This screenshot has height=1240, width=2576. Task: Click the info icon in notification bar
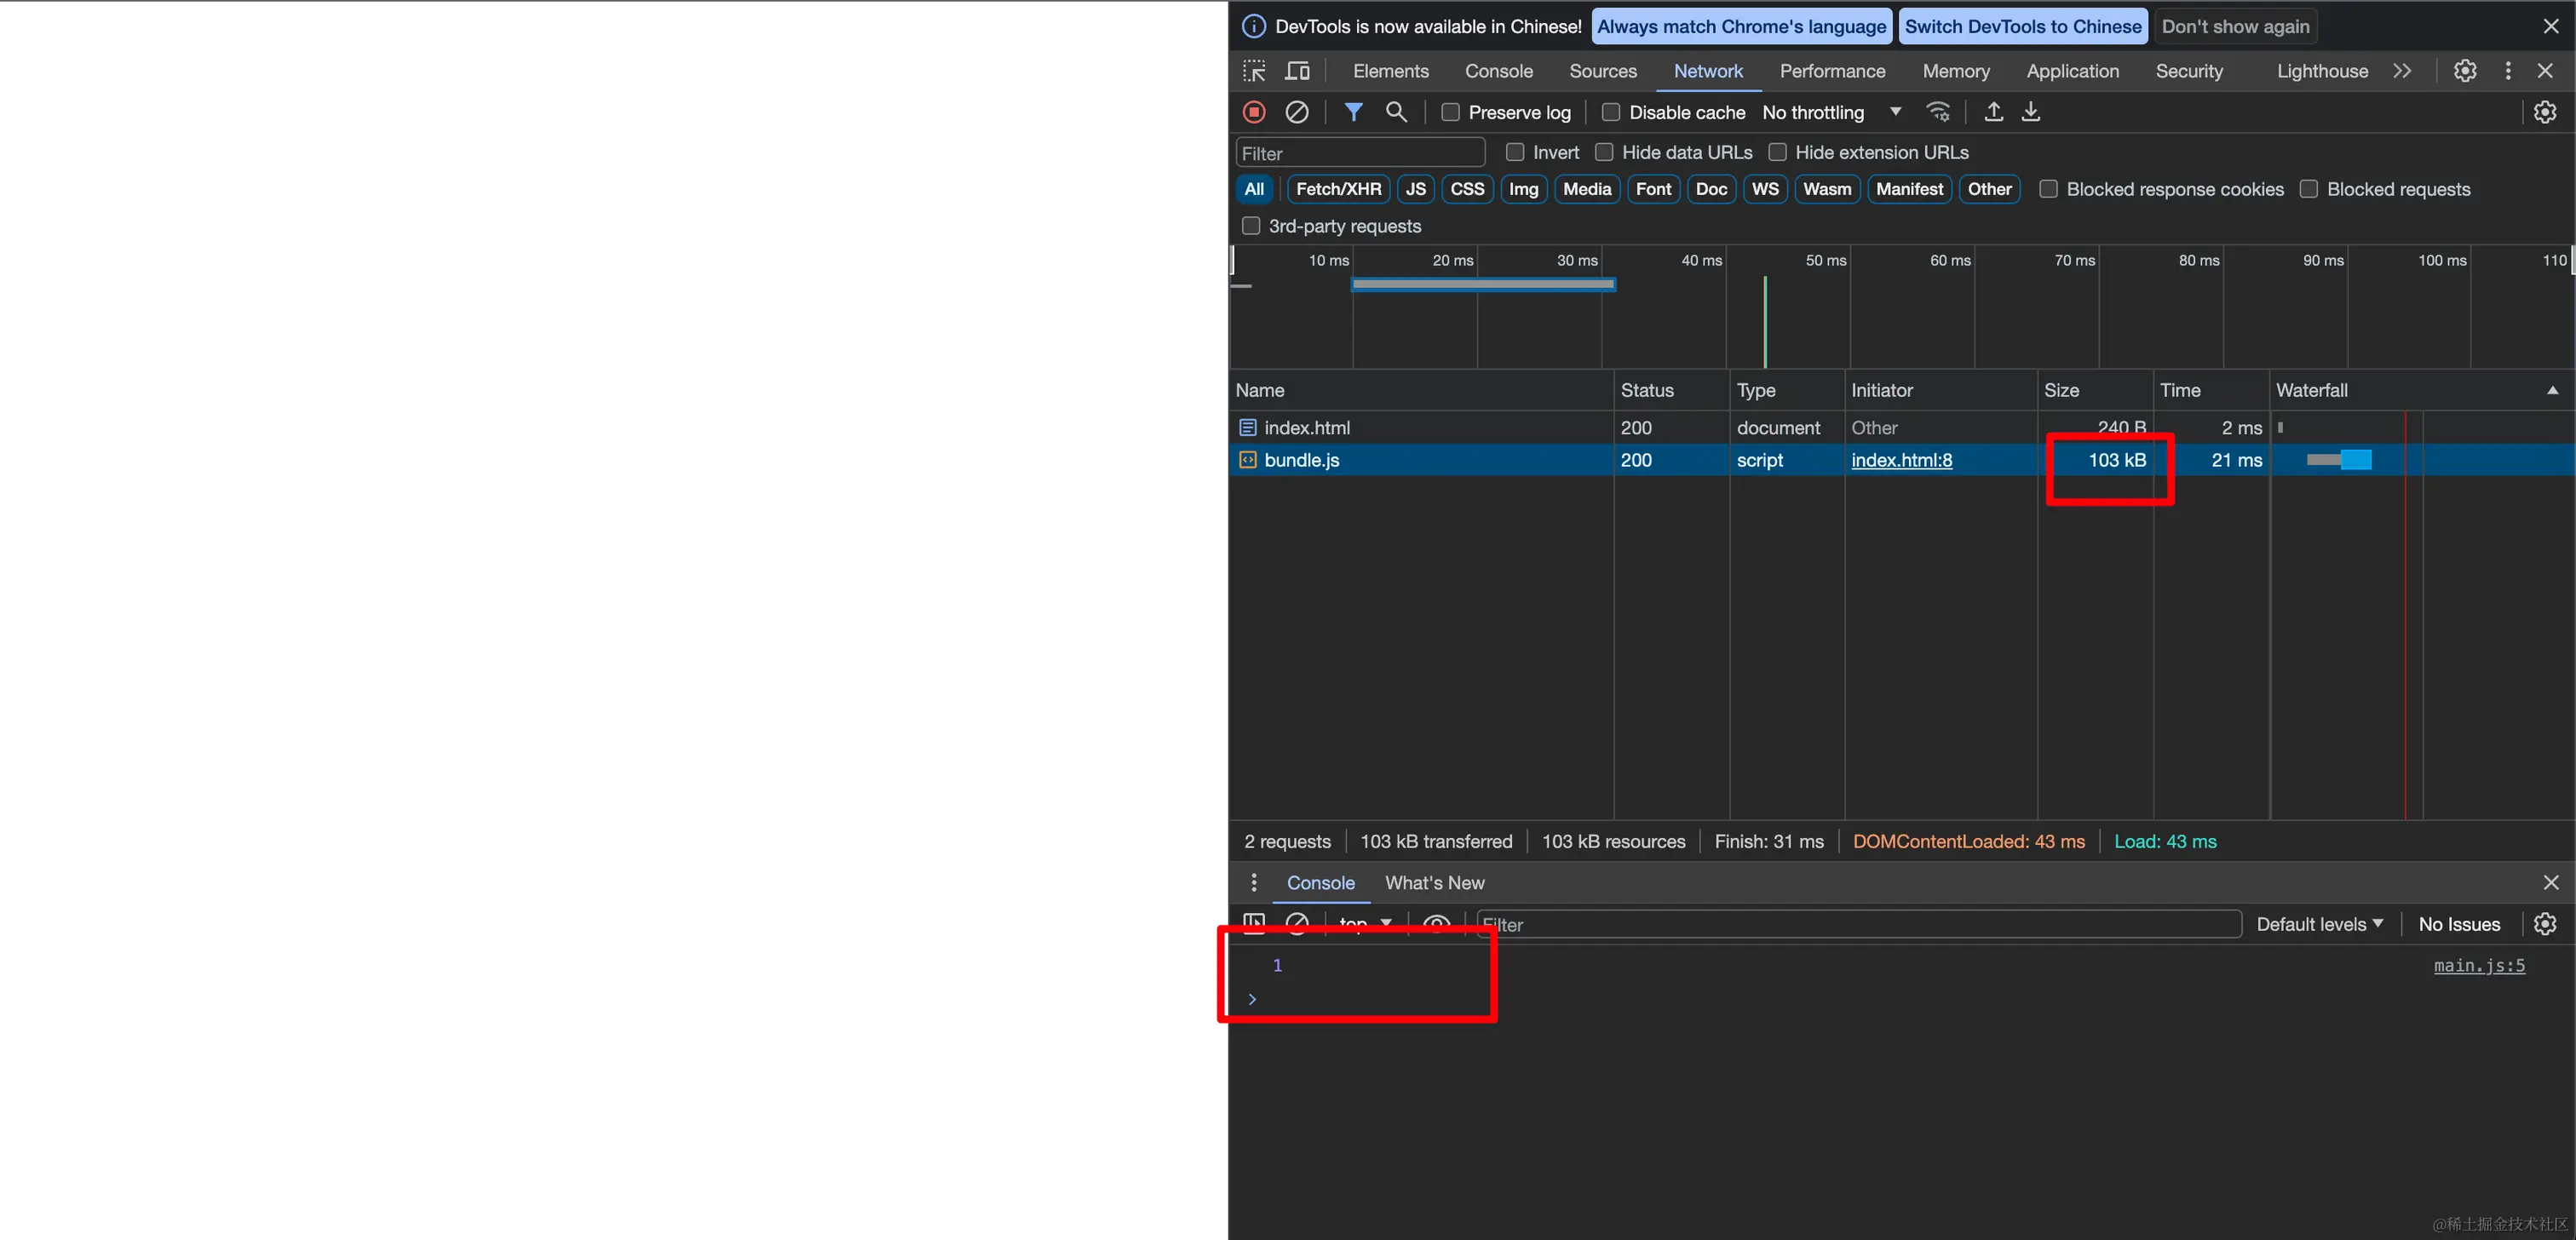1254,27
